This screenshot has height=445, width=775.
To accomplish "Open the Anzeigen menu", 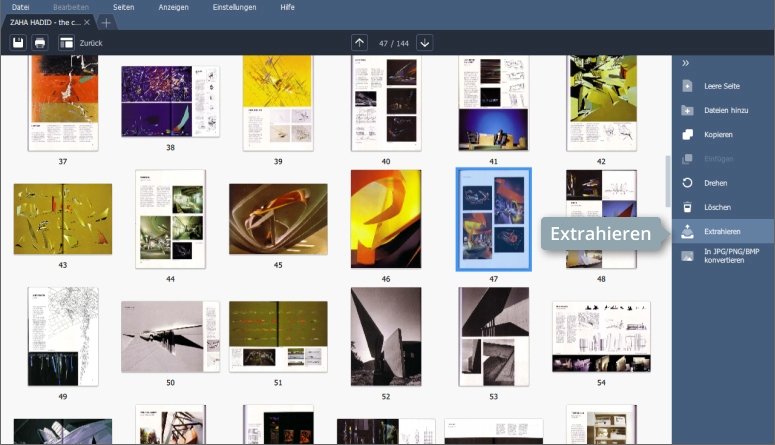I will [173, 7].
